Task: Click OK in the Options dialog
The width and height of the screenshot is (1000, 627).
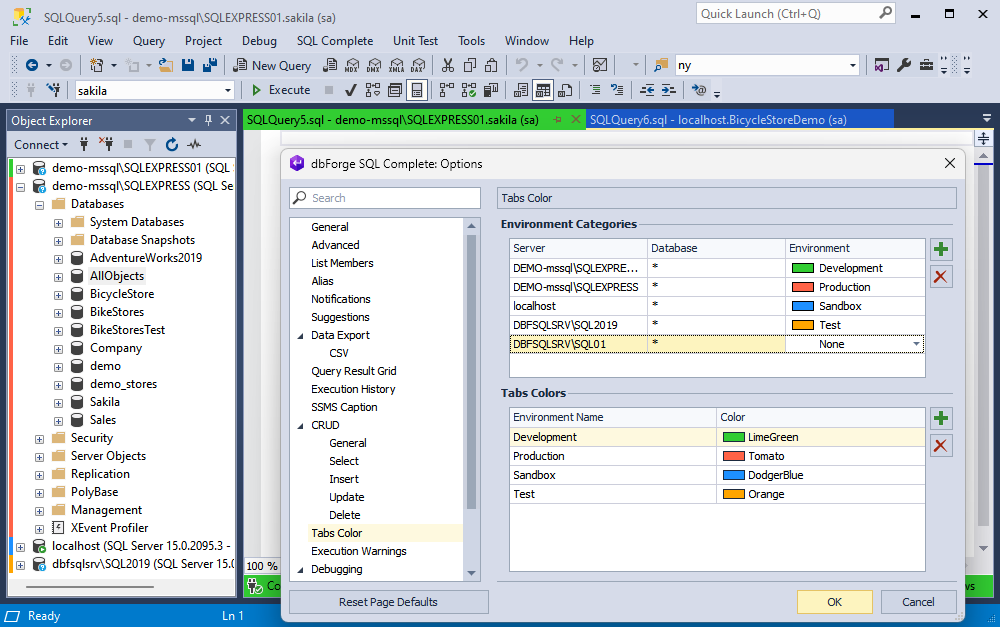Action: (x=834, y=601)
